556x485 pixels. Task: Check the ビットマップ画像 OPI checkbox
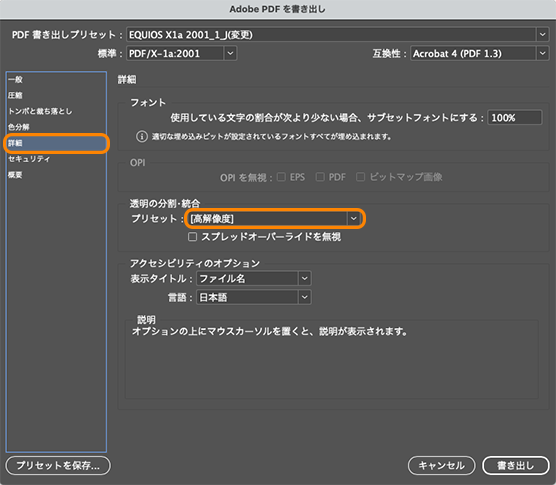(360, 177)
